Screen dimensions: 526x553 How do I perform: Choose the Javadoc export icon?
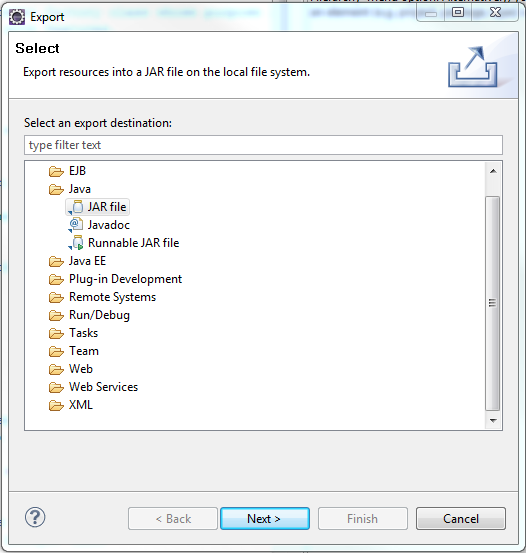pyautogui.click(x=76, y=225)
